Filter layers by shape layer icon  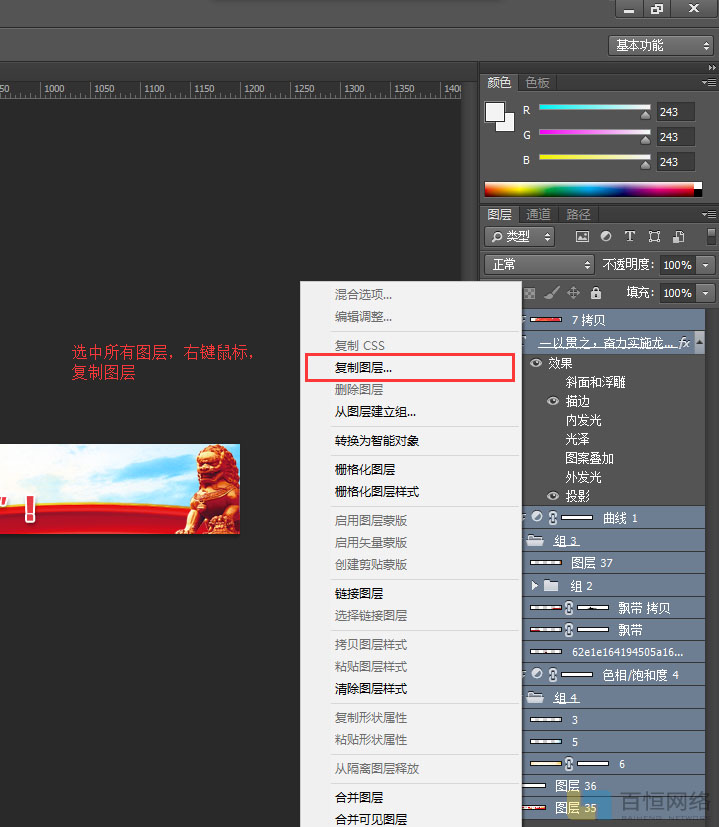pyautogui.click(x=654, y=237)
